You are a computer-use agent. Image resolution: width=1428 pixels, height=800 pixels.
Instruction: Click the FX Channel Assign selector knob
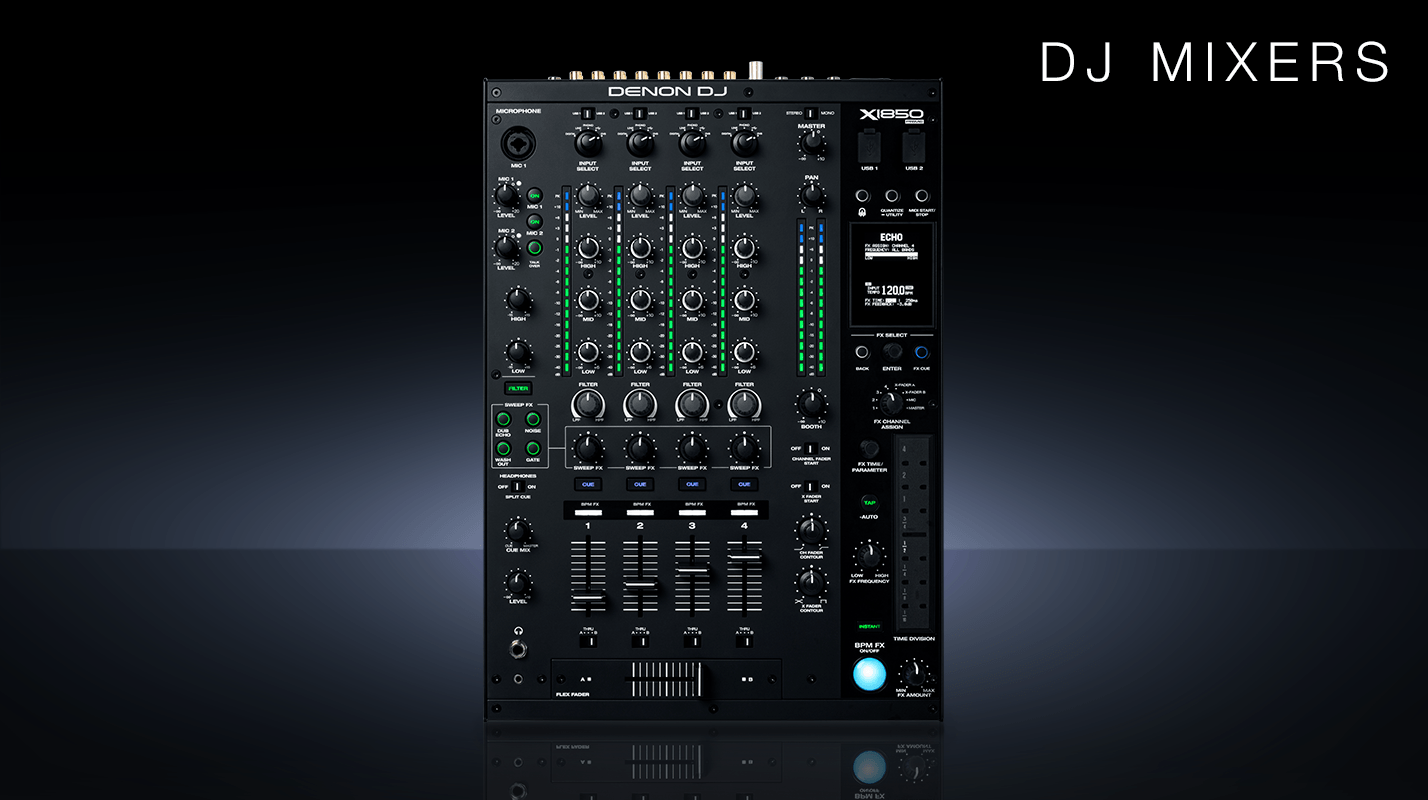[x=890, y=402]
